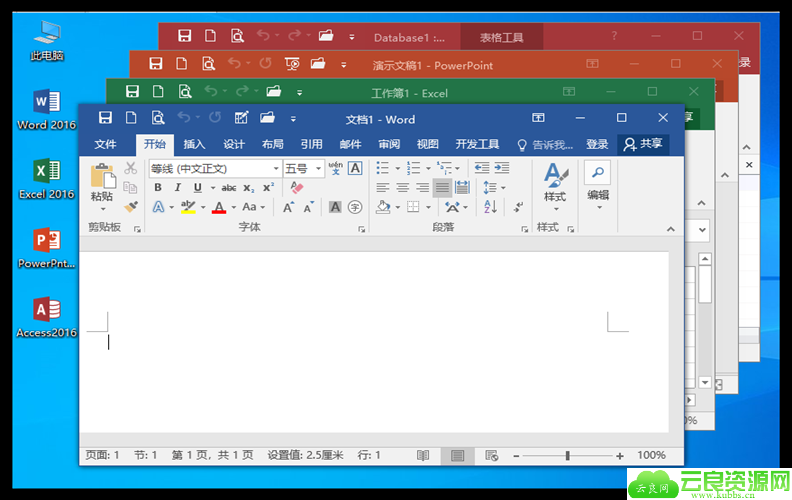Click inside the blank document page
The height and width of the screenshot is (500, 792).
click(374, 342)
